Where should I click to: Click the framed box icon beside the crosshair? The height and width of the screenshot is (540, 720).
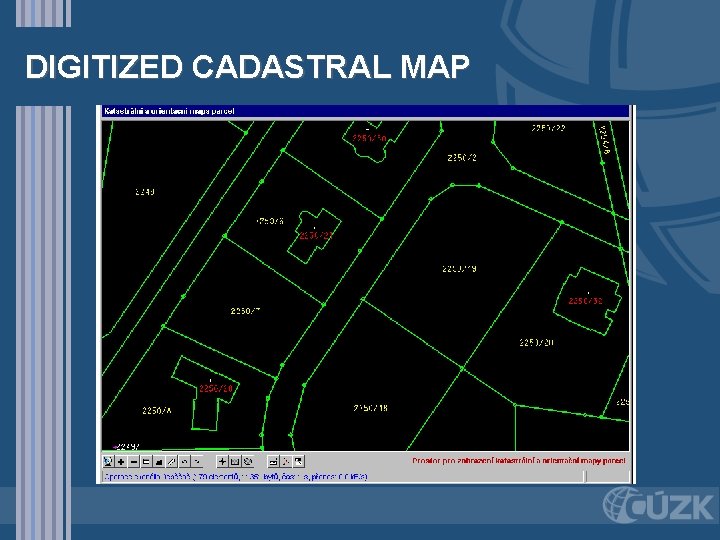pos(235,461)
